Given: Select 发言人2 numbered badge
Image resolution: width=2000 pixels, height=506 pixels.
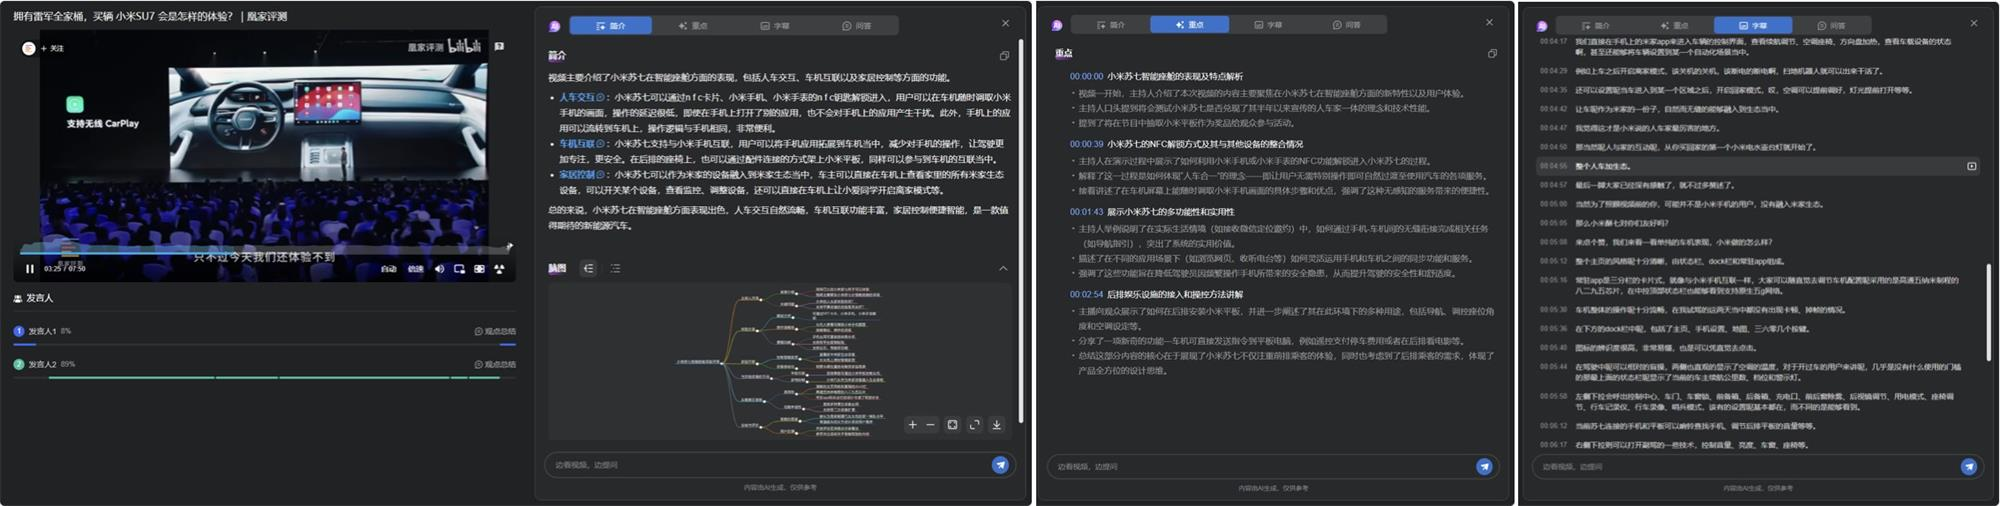Looking at the screenshot, I should point(19,364).
